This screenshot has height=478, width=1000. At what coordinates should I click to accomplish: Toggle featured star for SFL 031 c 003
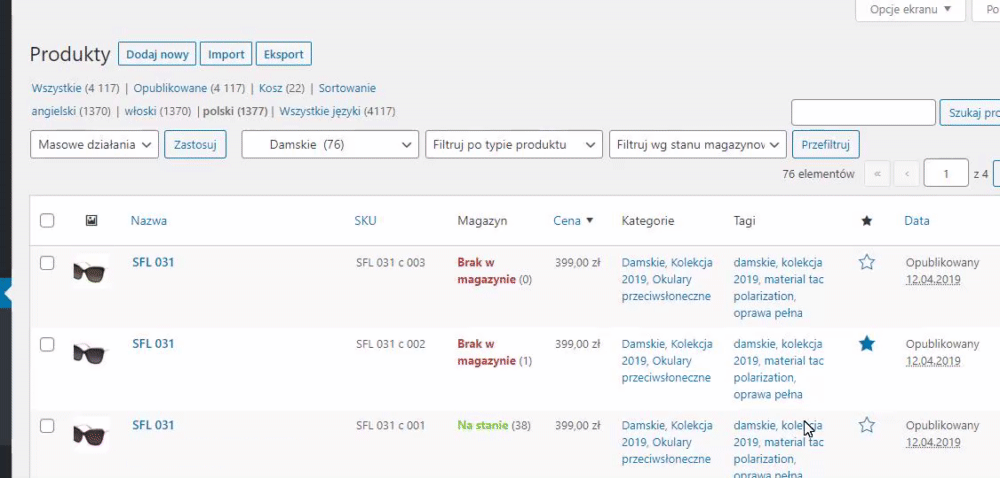coord(866,262)
